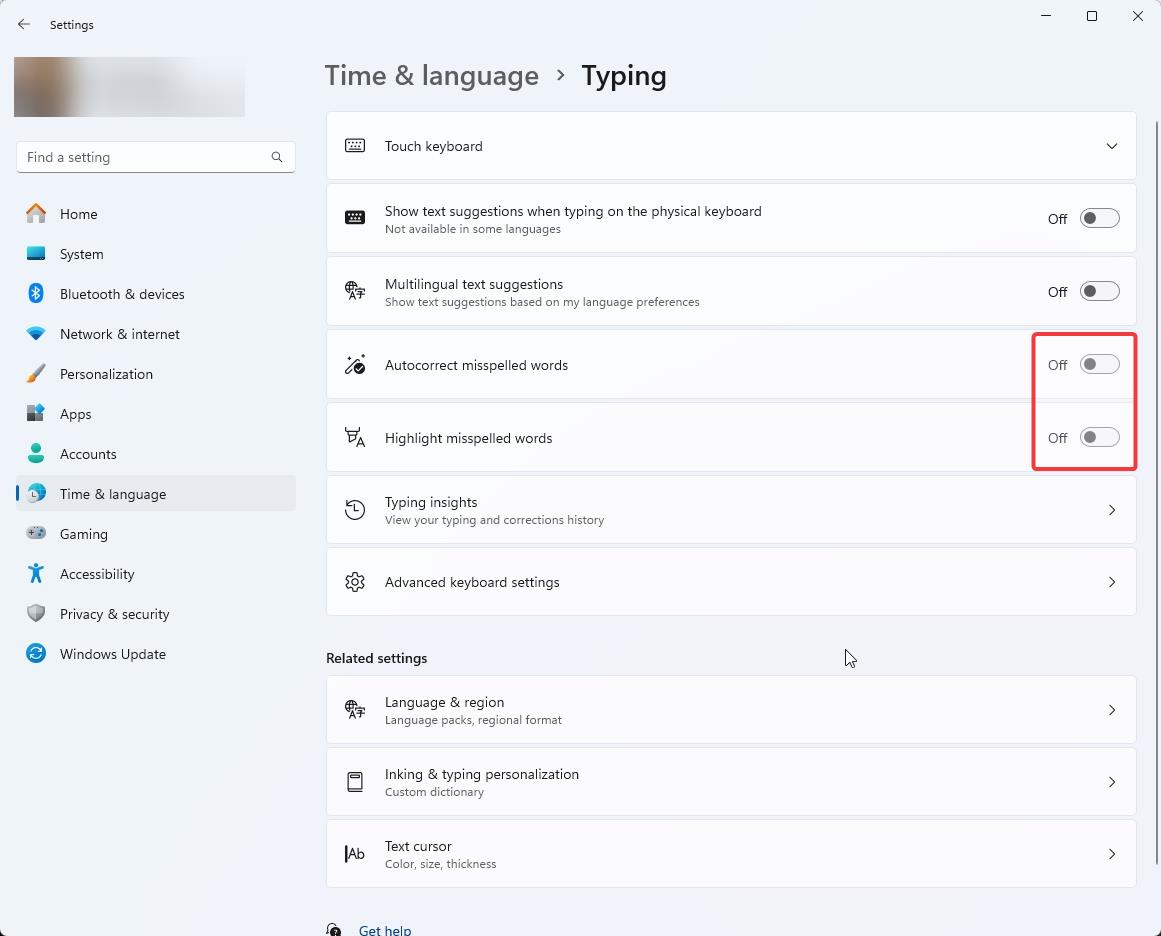Open Network & internet category
Screen dimensions: 1161x936
point(155,333)
